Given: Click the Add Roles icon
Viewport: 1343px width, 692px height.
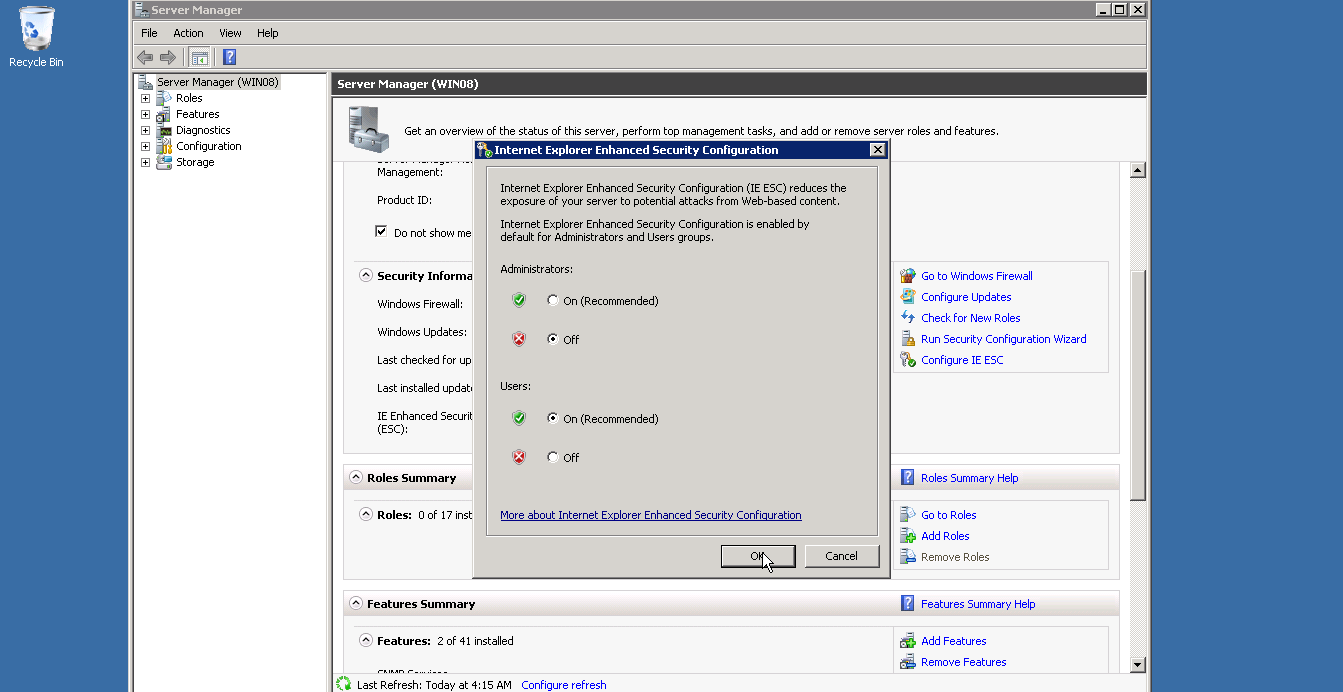Looking at the screenshot, I should pos(908,536).
